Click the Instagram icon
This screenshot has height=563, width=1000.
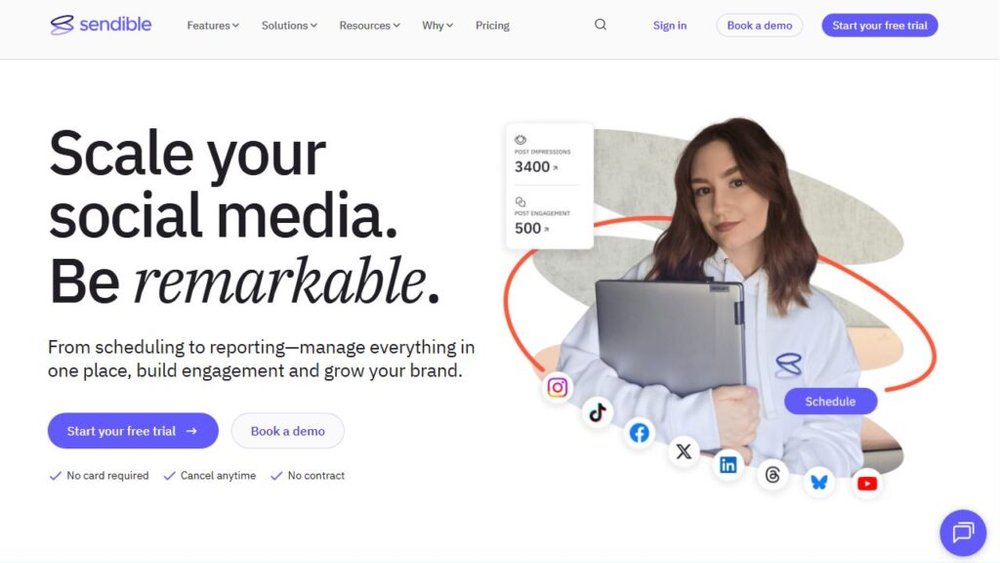point(557,388)
